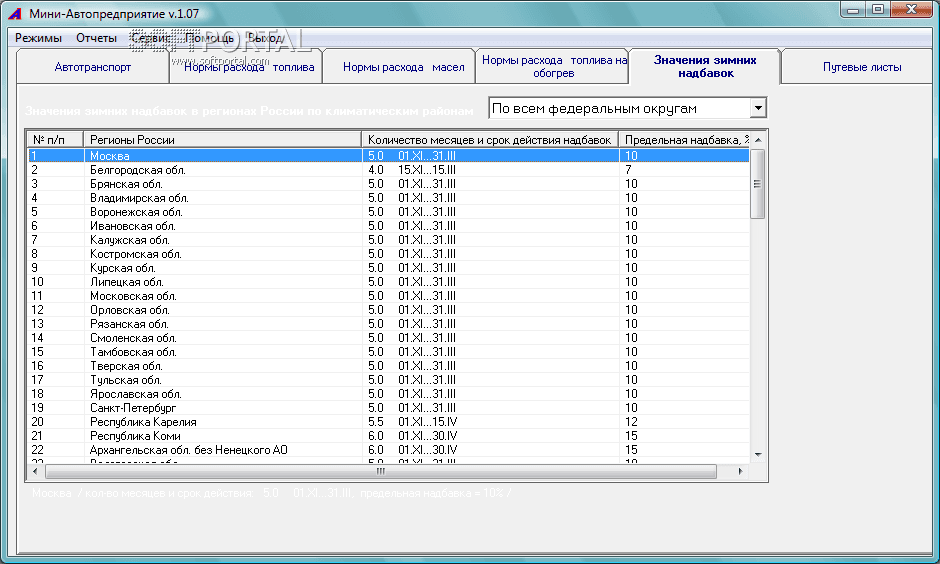
Task: Select the Московская обл. row
Action: click(388, 295)
